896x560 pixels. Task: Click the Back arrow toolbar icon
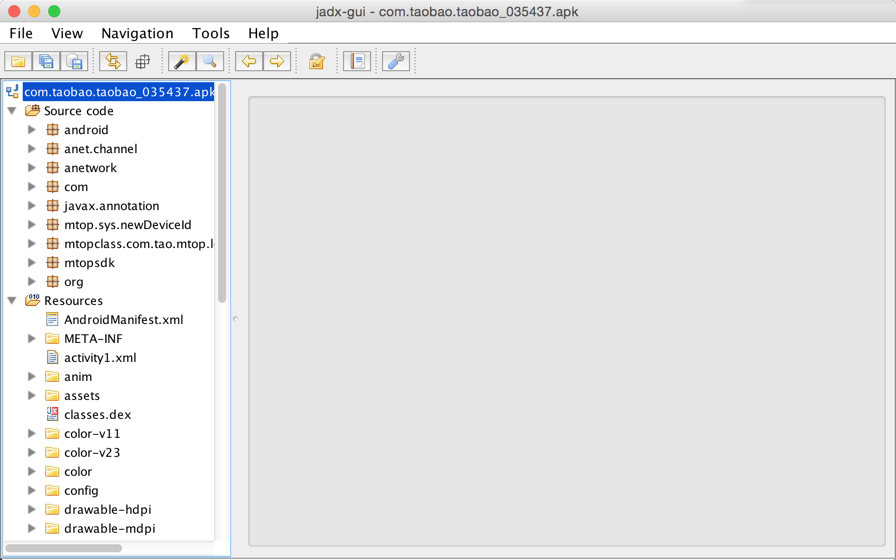tap(249, 61)
